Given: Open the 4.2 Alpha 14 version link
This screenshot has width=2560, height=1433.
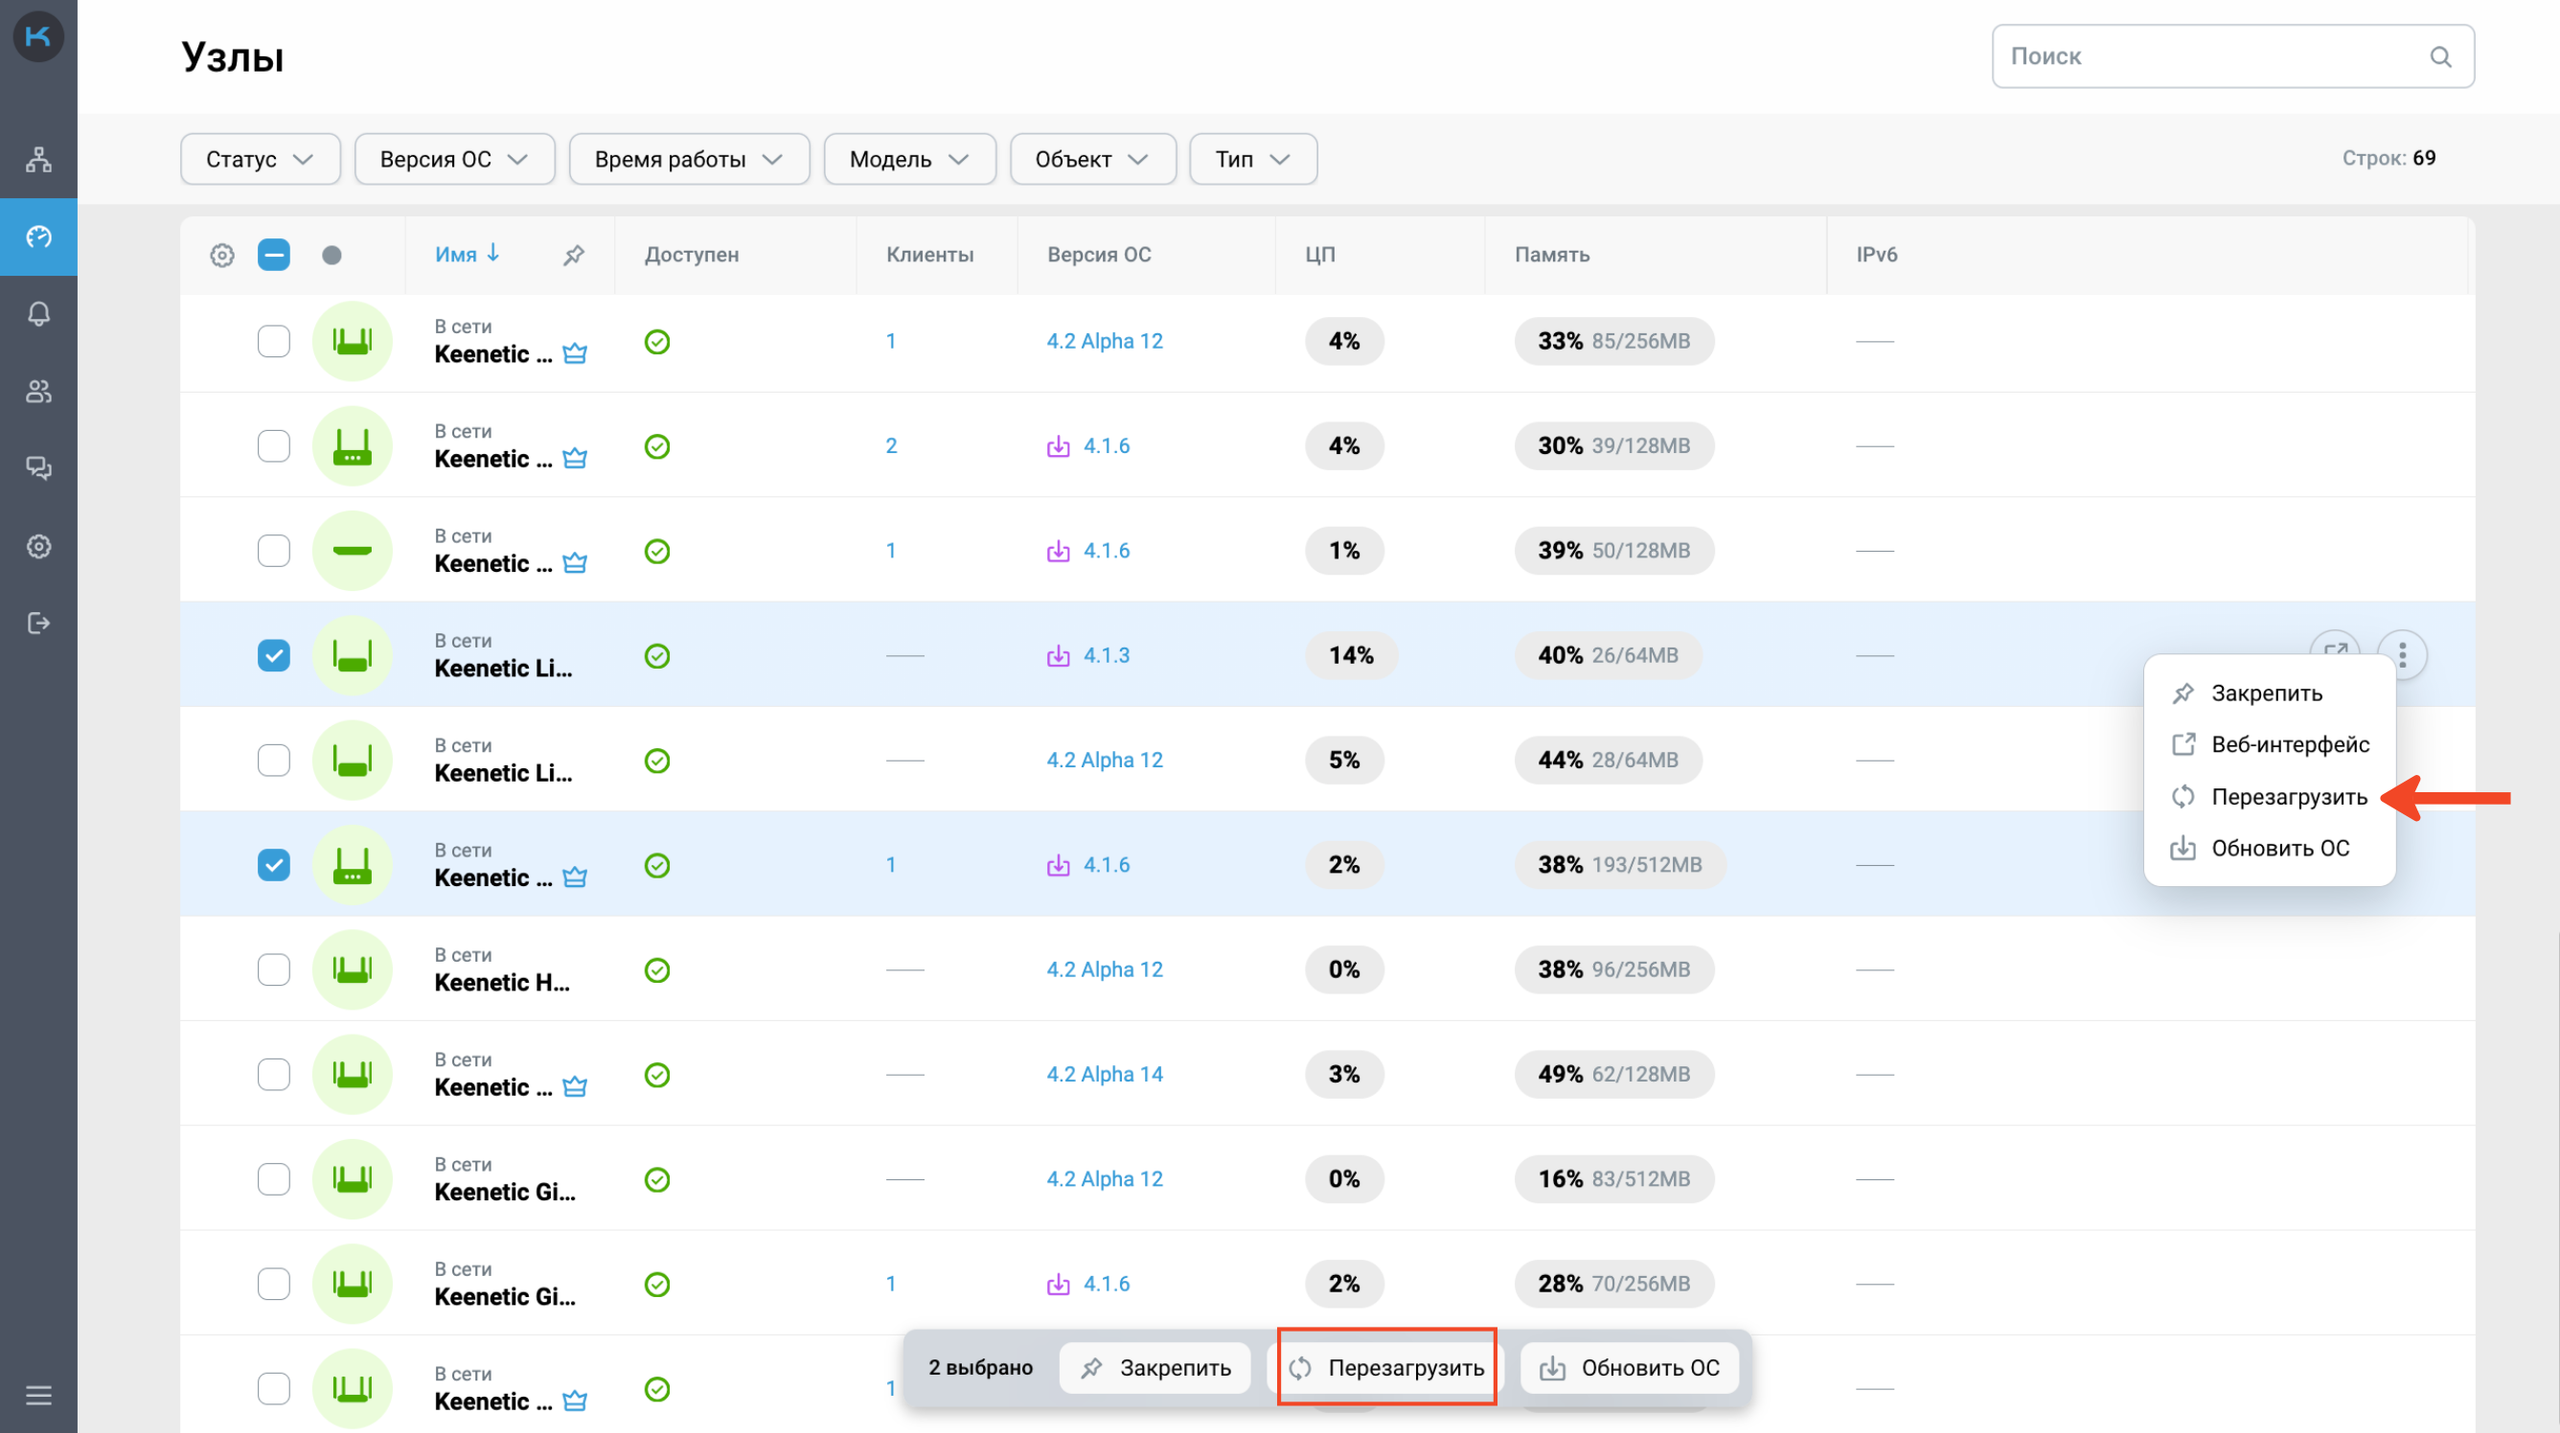Looking at the screenshot, I should pyautogui.click(x=1104, y=1074).
